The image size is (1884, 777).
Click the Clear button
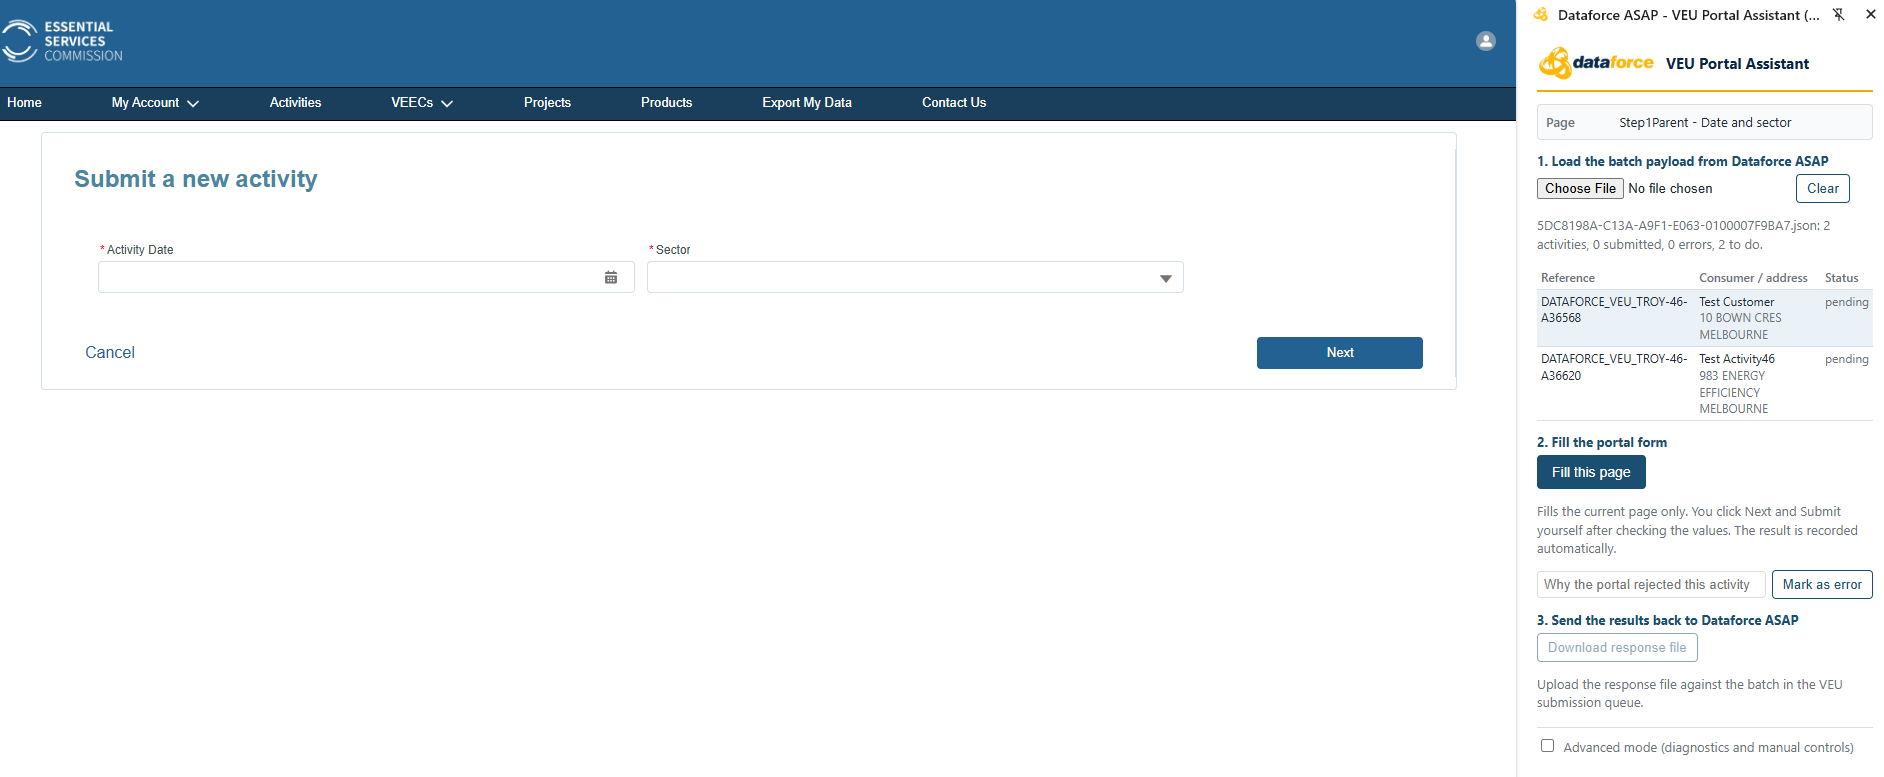pyautogui.click(x=1823, y=188)
